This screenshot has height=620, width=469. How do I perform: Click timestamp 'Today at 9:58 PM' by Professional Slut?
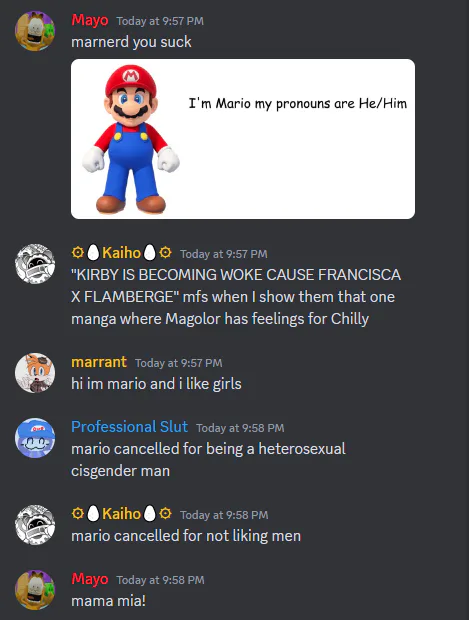[240, 428]
